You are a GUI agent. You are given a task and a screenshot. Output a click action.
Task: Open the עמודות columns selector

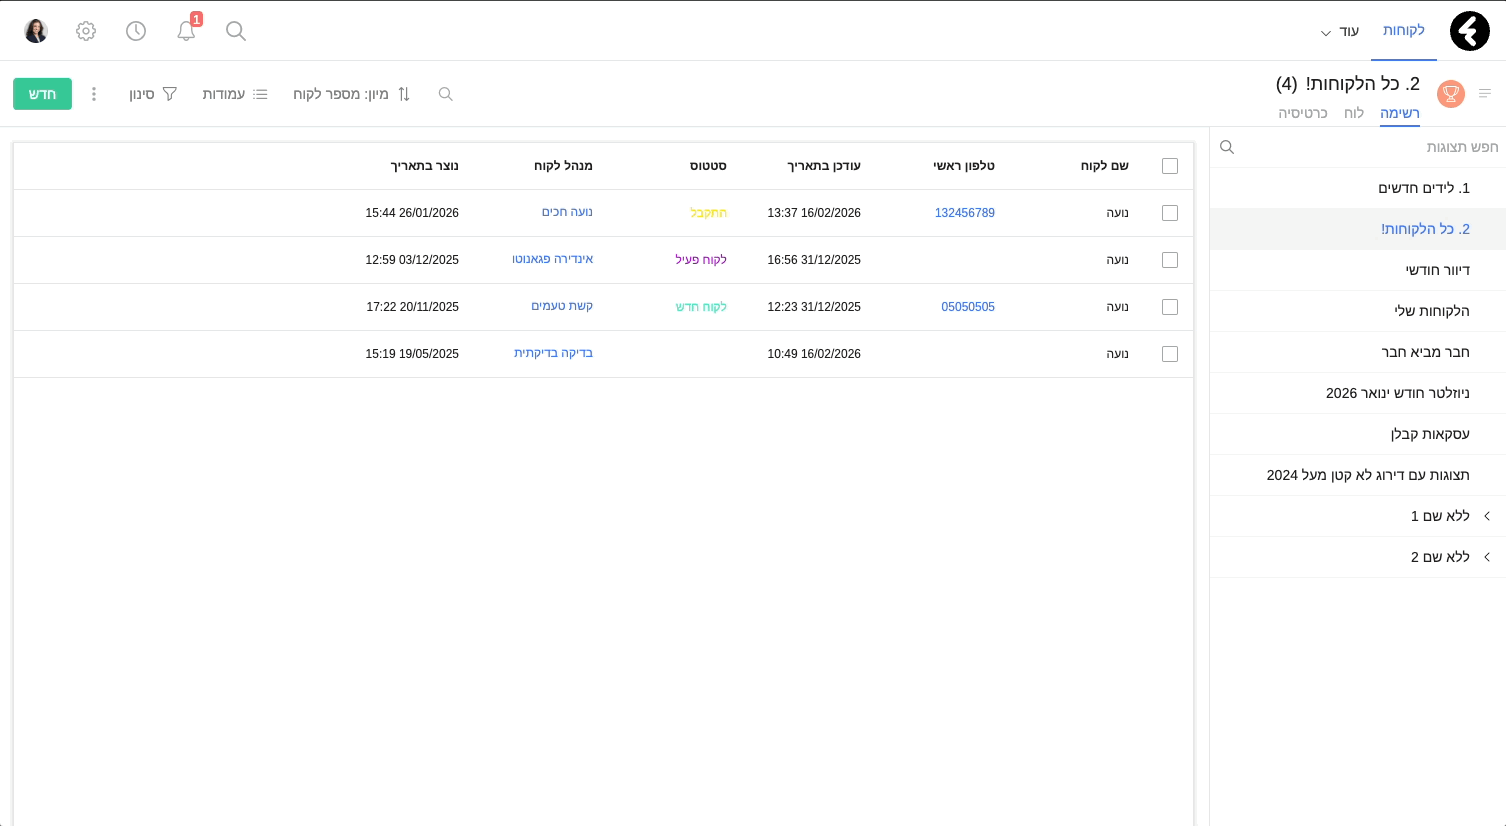click(x=235, y=94)
